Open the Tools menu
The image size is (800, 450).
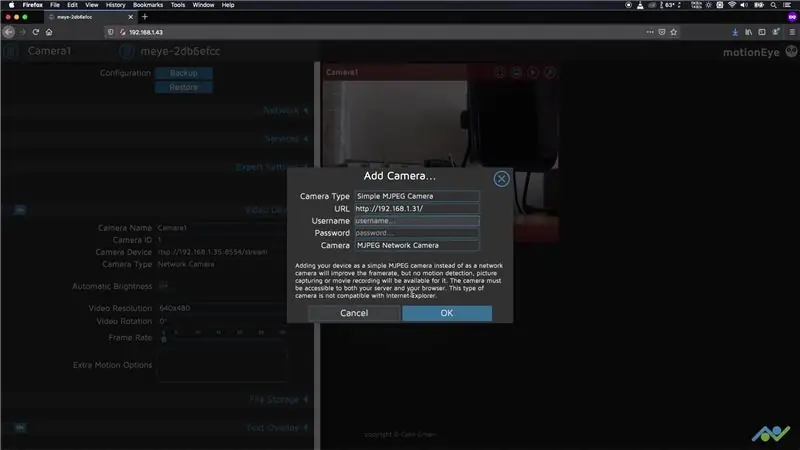178,5
